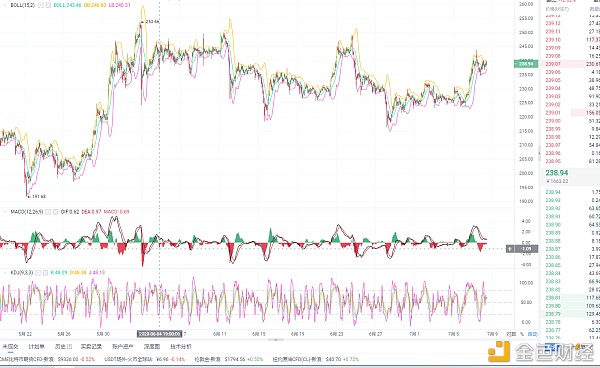
Task: Toggle percentage scale % button
Action: tap(522, 334)
